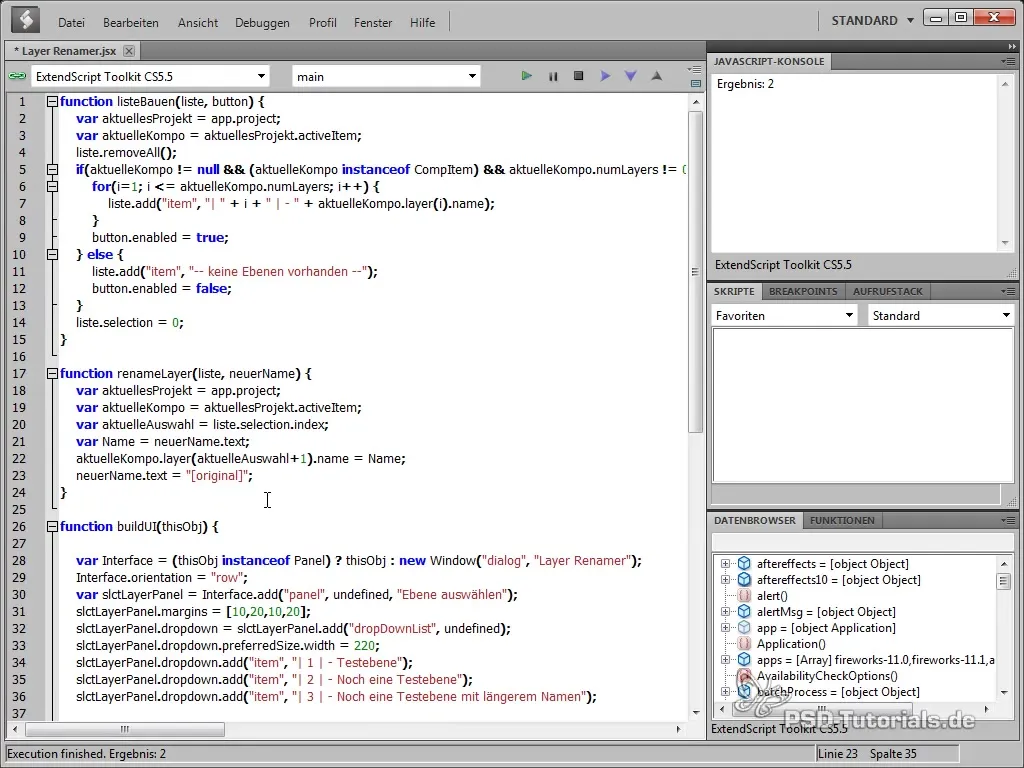Expand the apps array node
This screenshot has height=768, width=1024.
point(725,660)
